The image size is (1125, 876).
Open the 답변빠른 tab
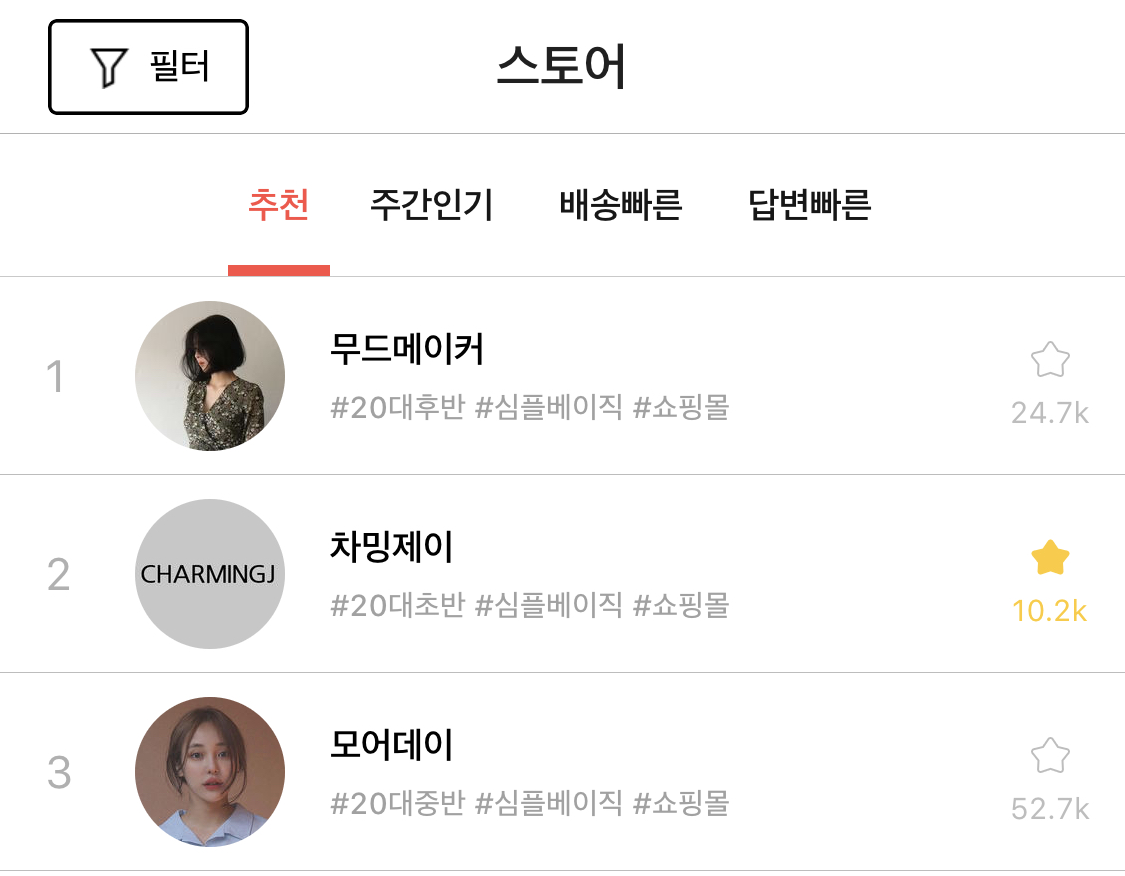pyautogui.click(x=809, y=205)
